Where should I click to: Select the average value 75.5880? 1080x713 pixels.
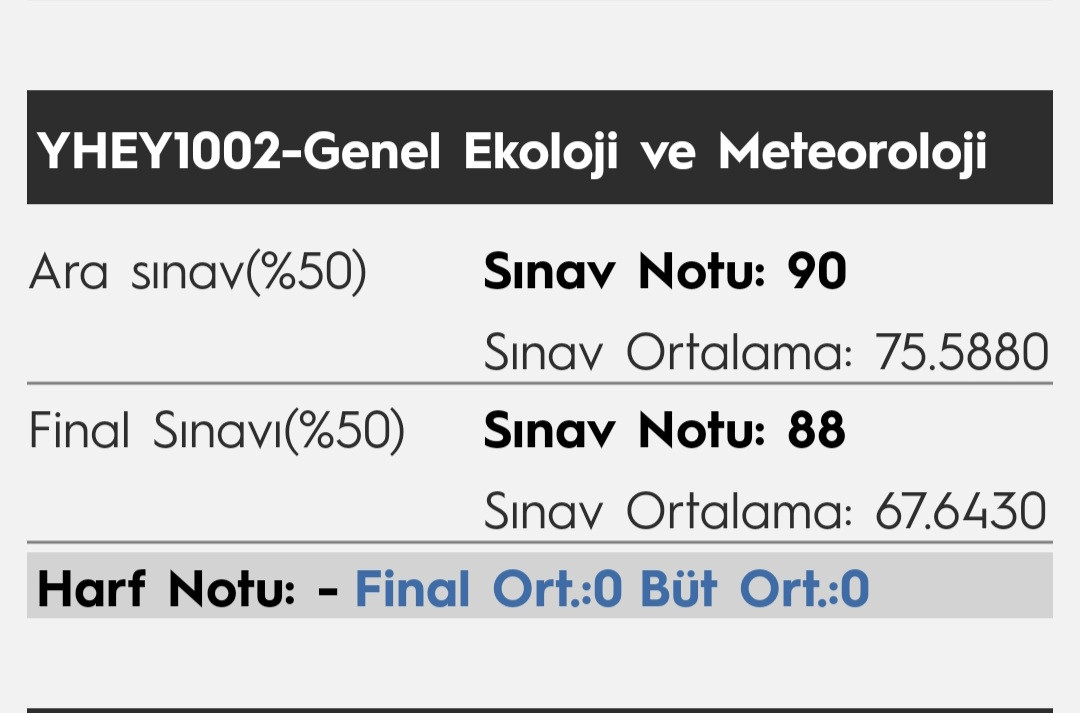[x=962, y=352]
